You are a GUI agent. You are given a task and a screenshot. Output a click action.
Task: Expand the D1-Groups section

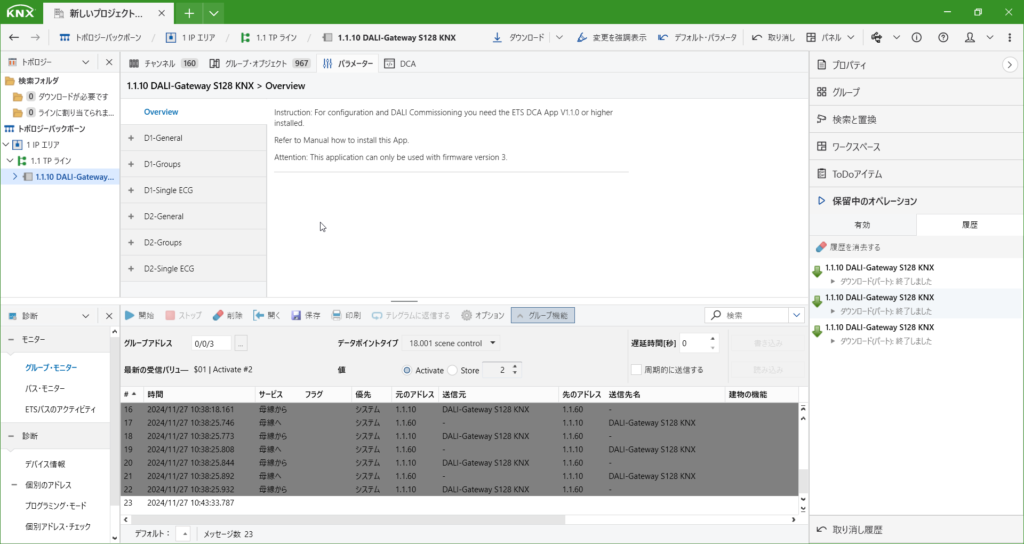pos(131,164)
